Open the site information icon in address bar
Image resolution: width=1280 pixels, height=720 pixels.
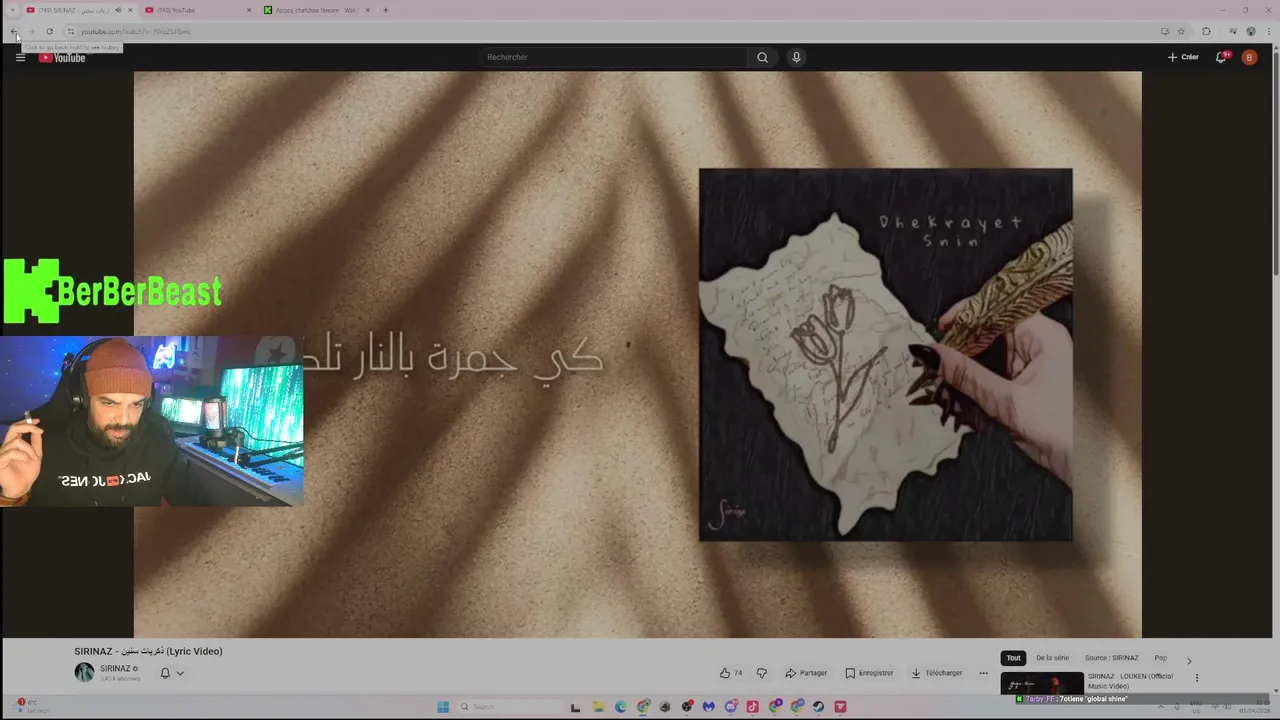pos(70,31)
